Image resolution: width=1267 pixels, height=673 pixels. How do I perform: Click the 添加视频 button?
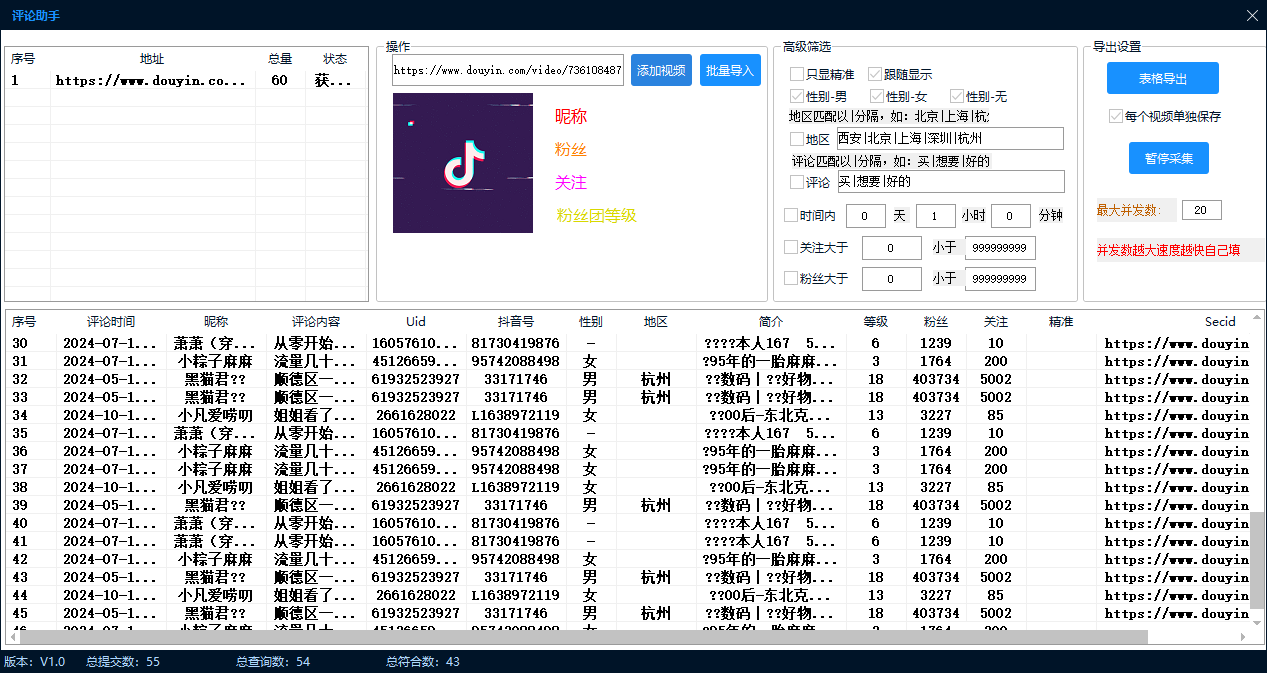(x=661, y=71)
